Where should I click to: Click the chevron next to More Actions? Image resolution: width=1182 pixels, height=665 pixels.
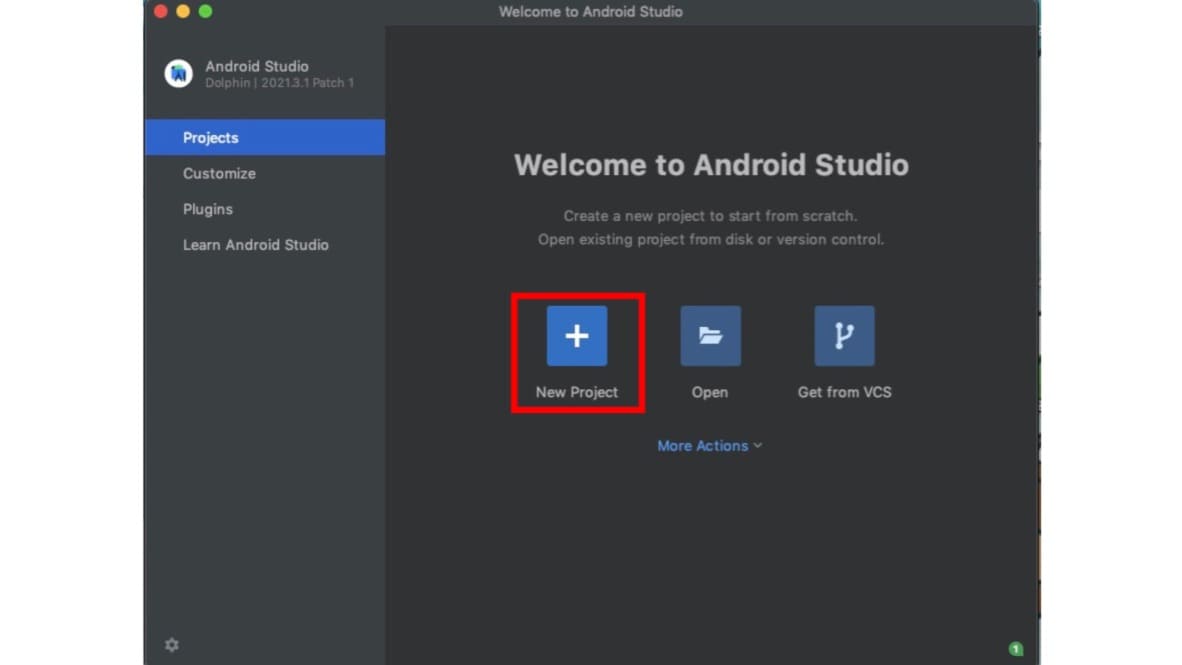coord(757,445)
